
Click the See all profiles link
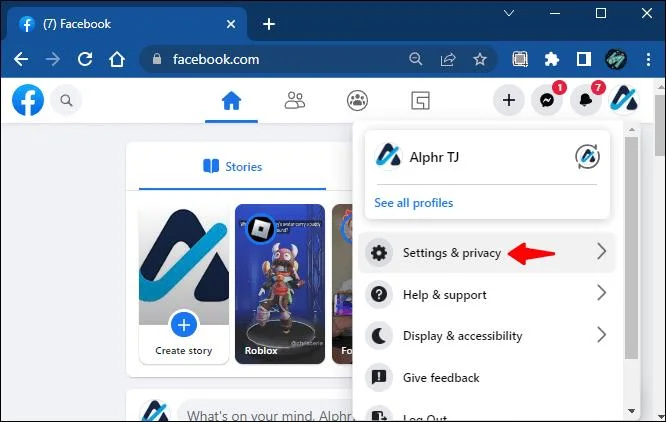point(413,203)
